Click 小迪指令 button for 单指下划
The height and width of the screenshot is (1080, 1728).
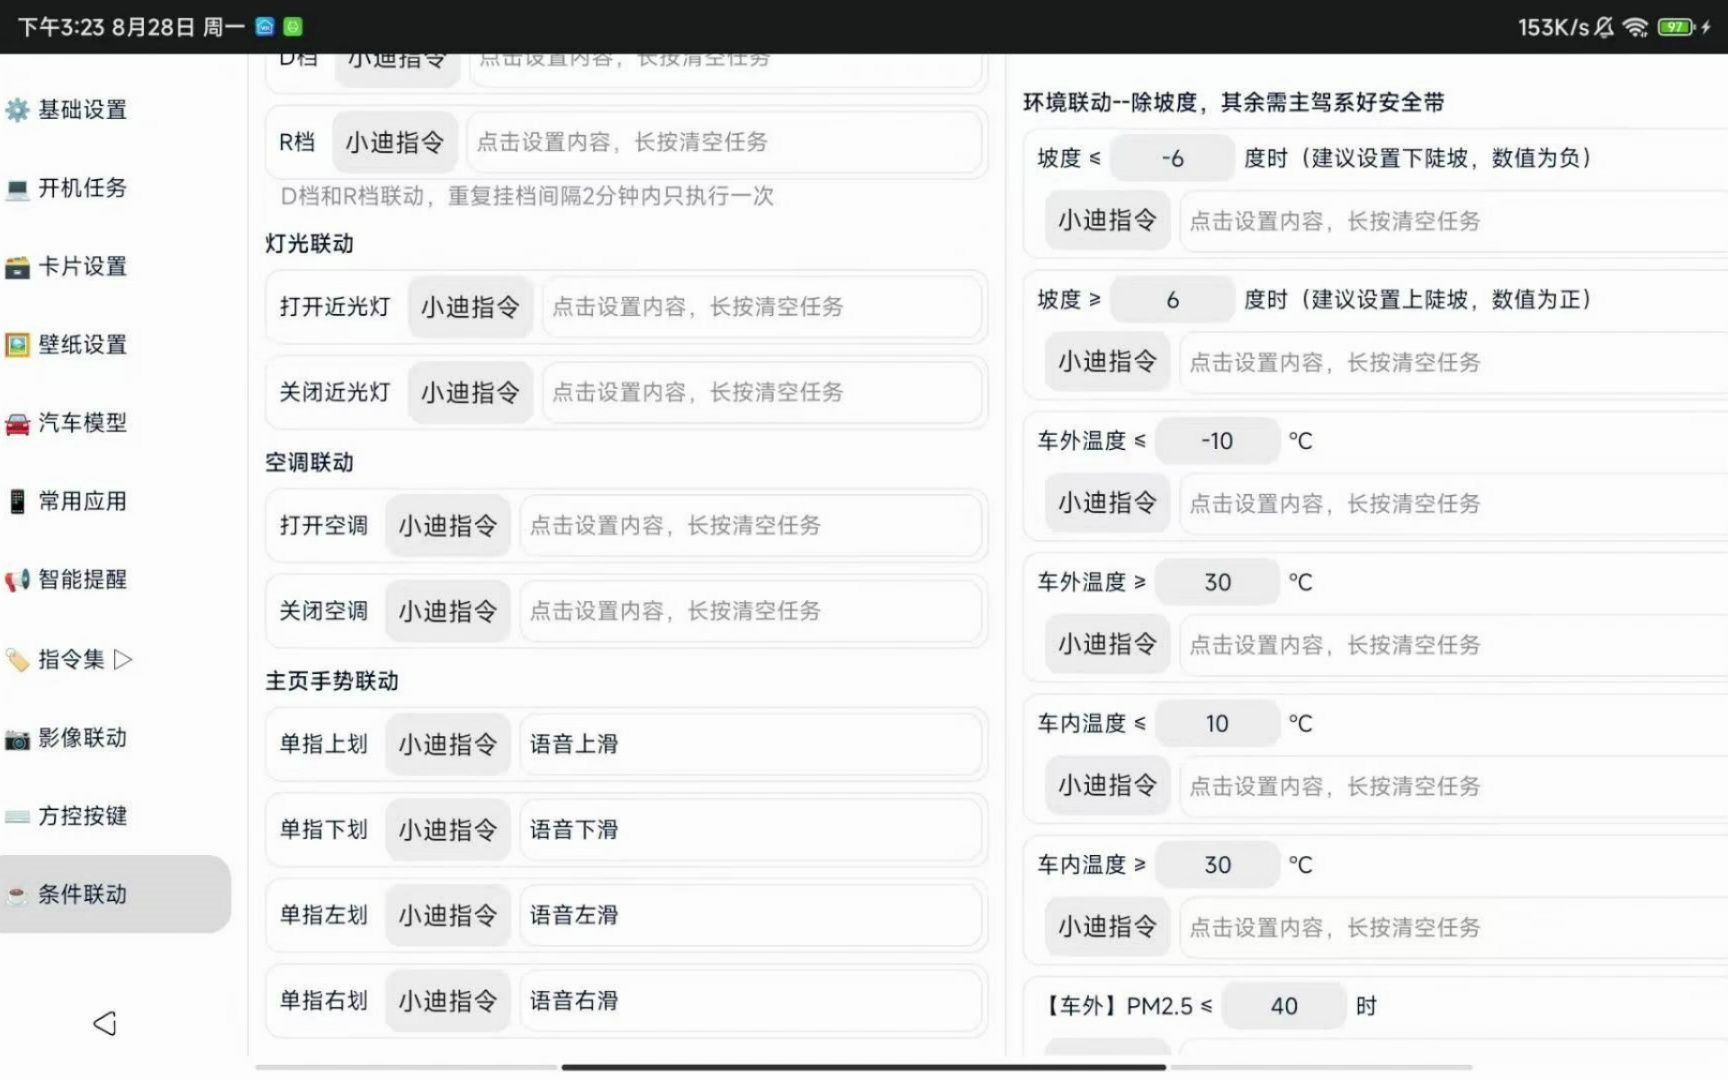pos(448,830)
